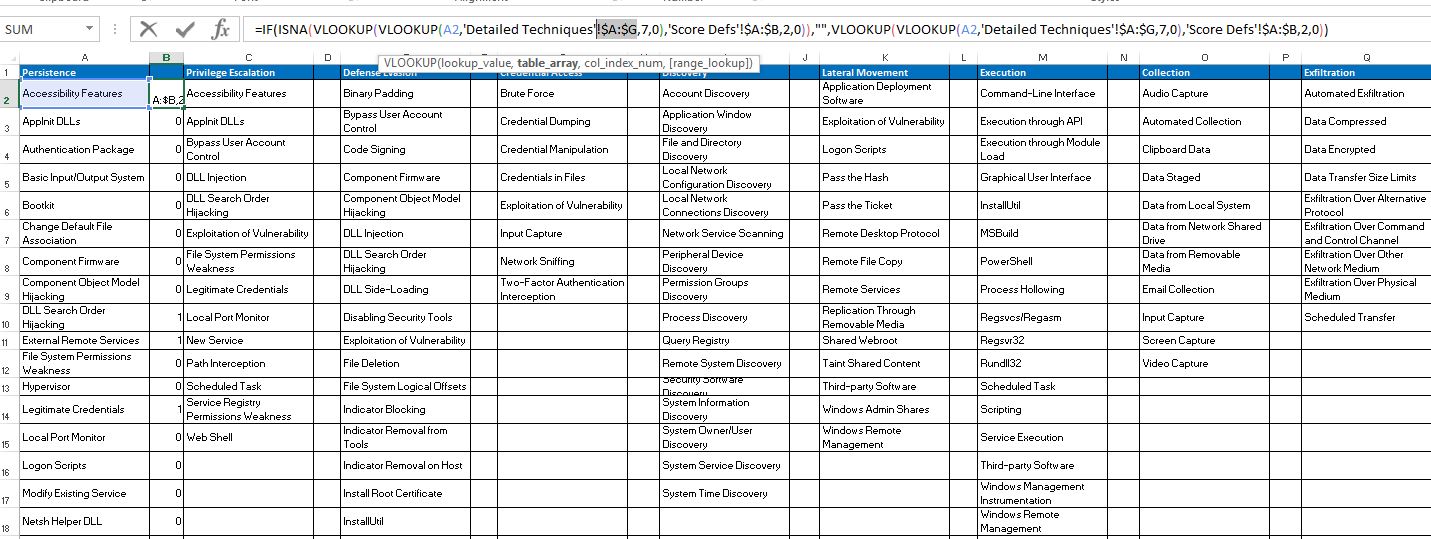Select row 18 header

point(10,521)
